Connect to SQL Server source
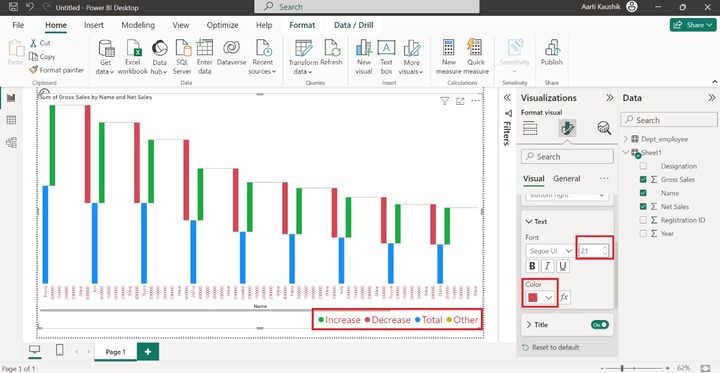Viewport: 720px width, 373px height. [x=182, y=57]
